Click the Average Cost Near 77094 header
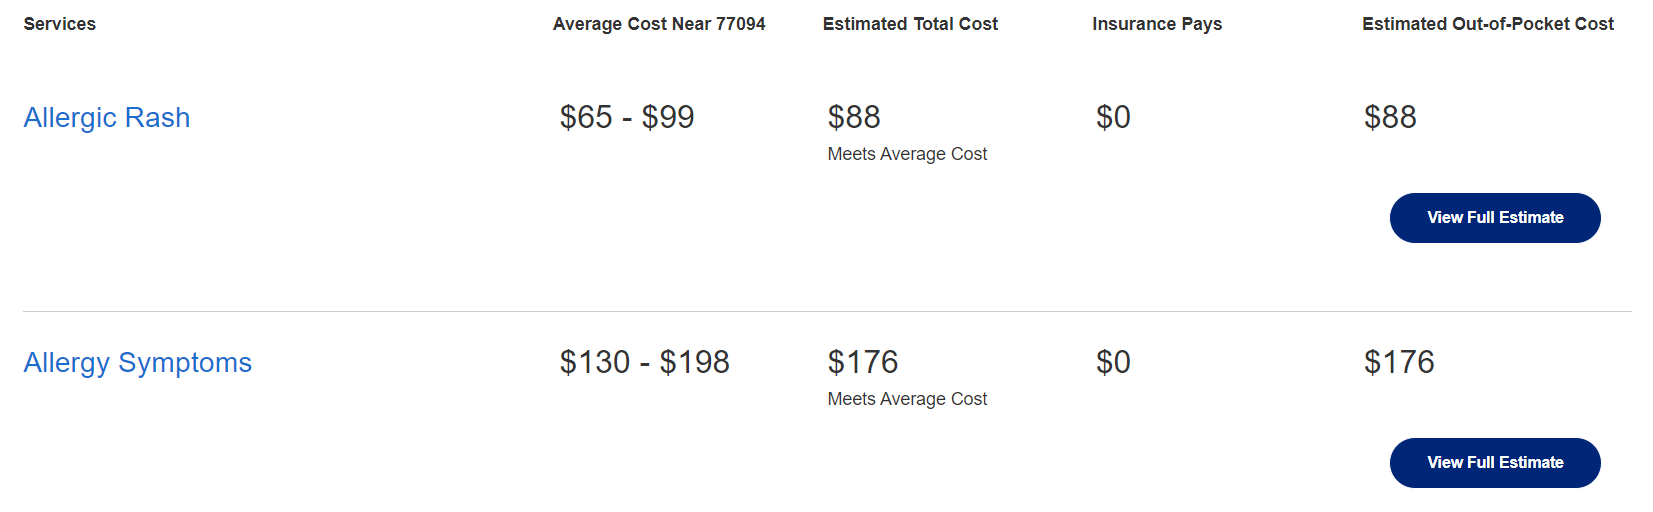The width and height of the screenshot is (1653, 512). 659,24
